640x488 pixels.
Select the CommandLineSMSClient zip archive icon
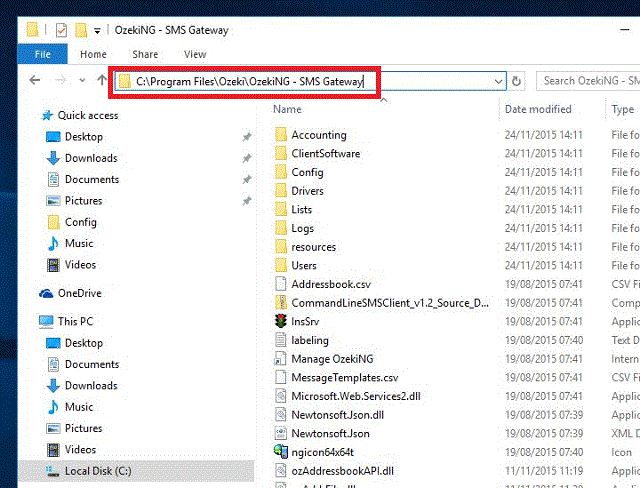click(x=281, y=302)
